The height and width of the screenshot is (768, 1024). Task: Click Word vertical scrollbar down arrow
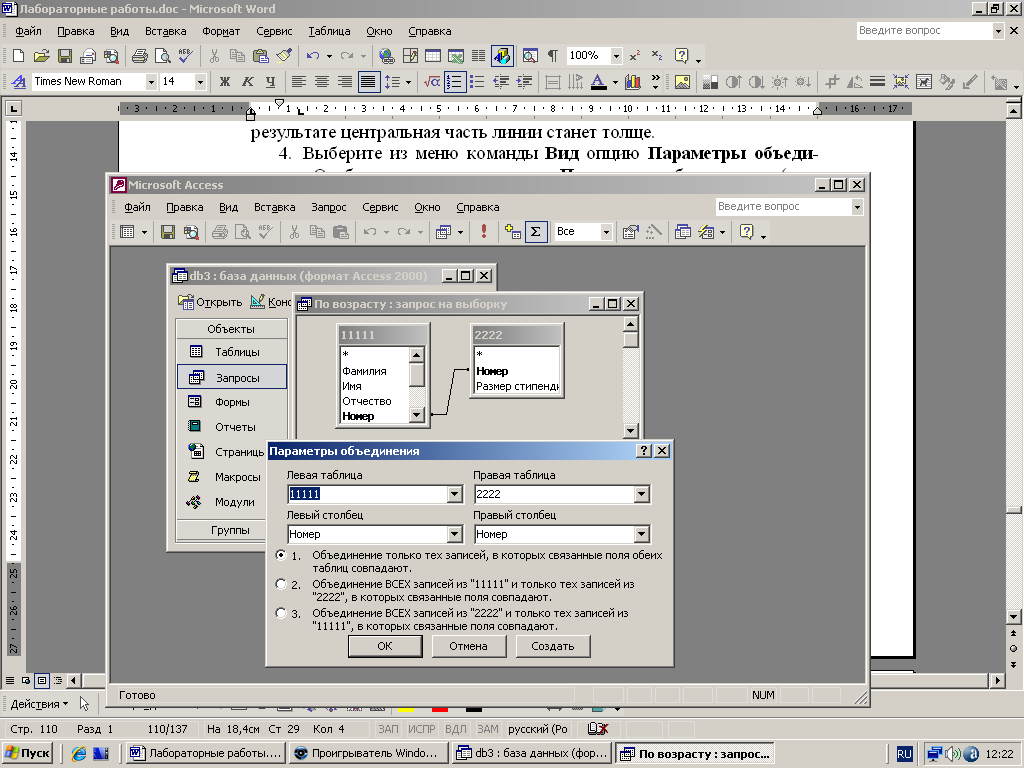point(1013,616)
